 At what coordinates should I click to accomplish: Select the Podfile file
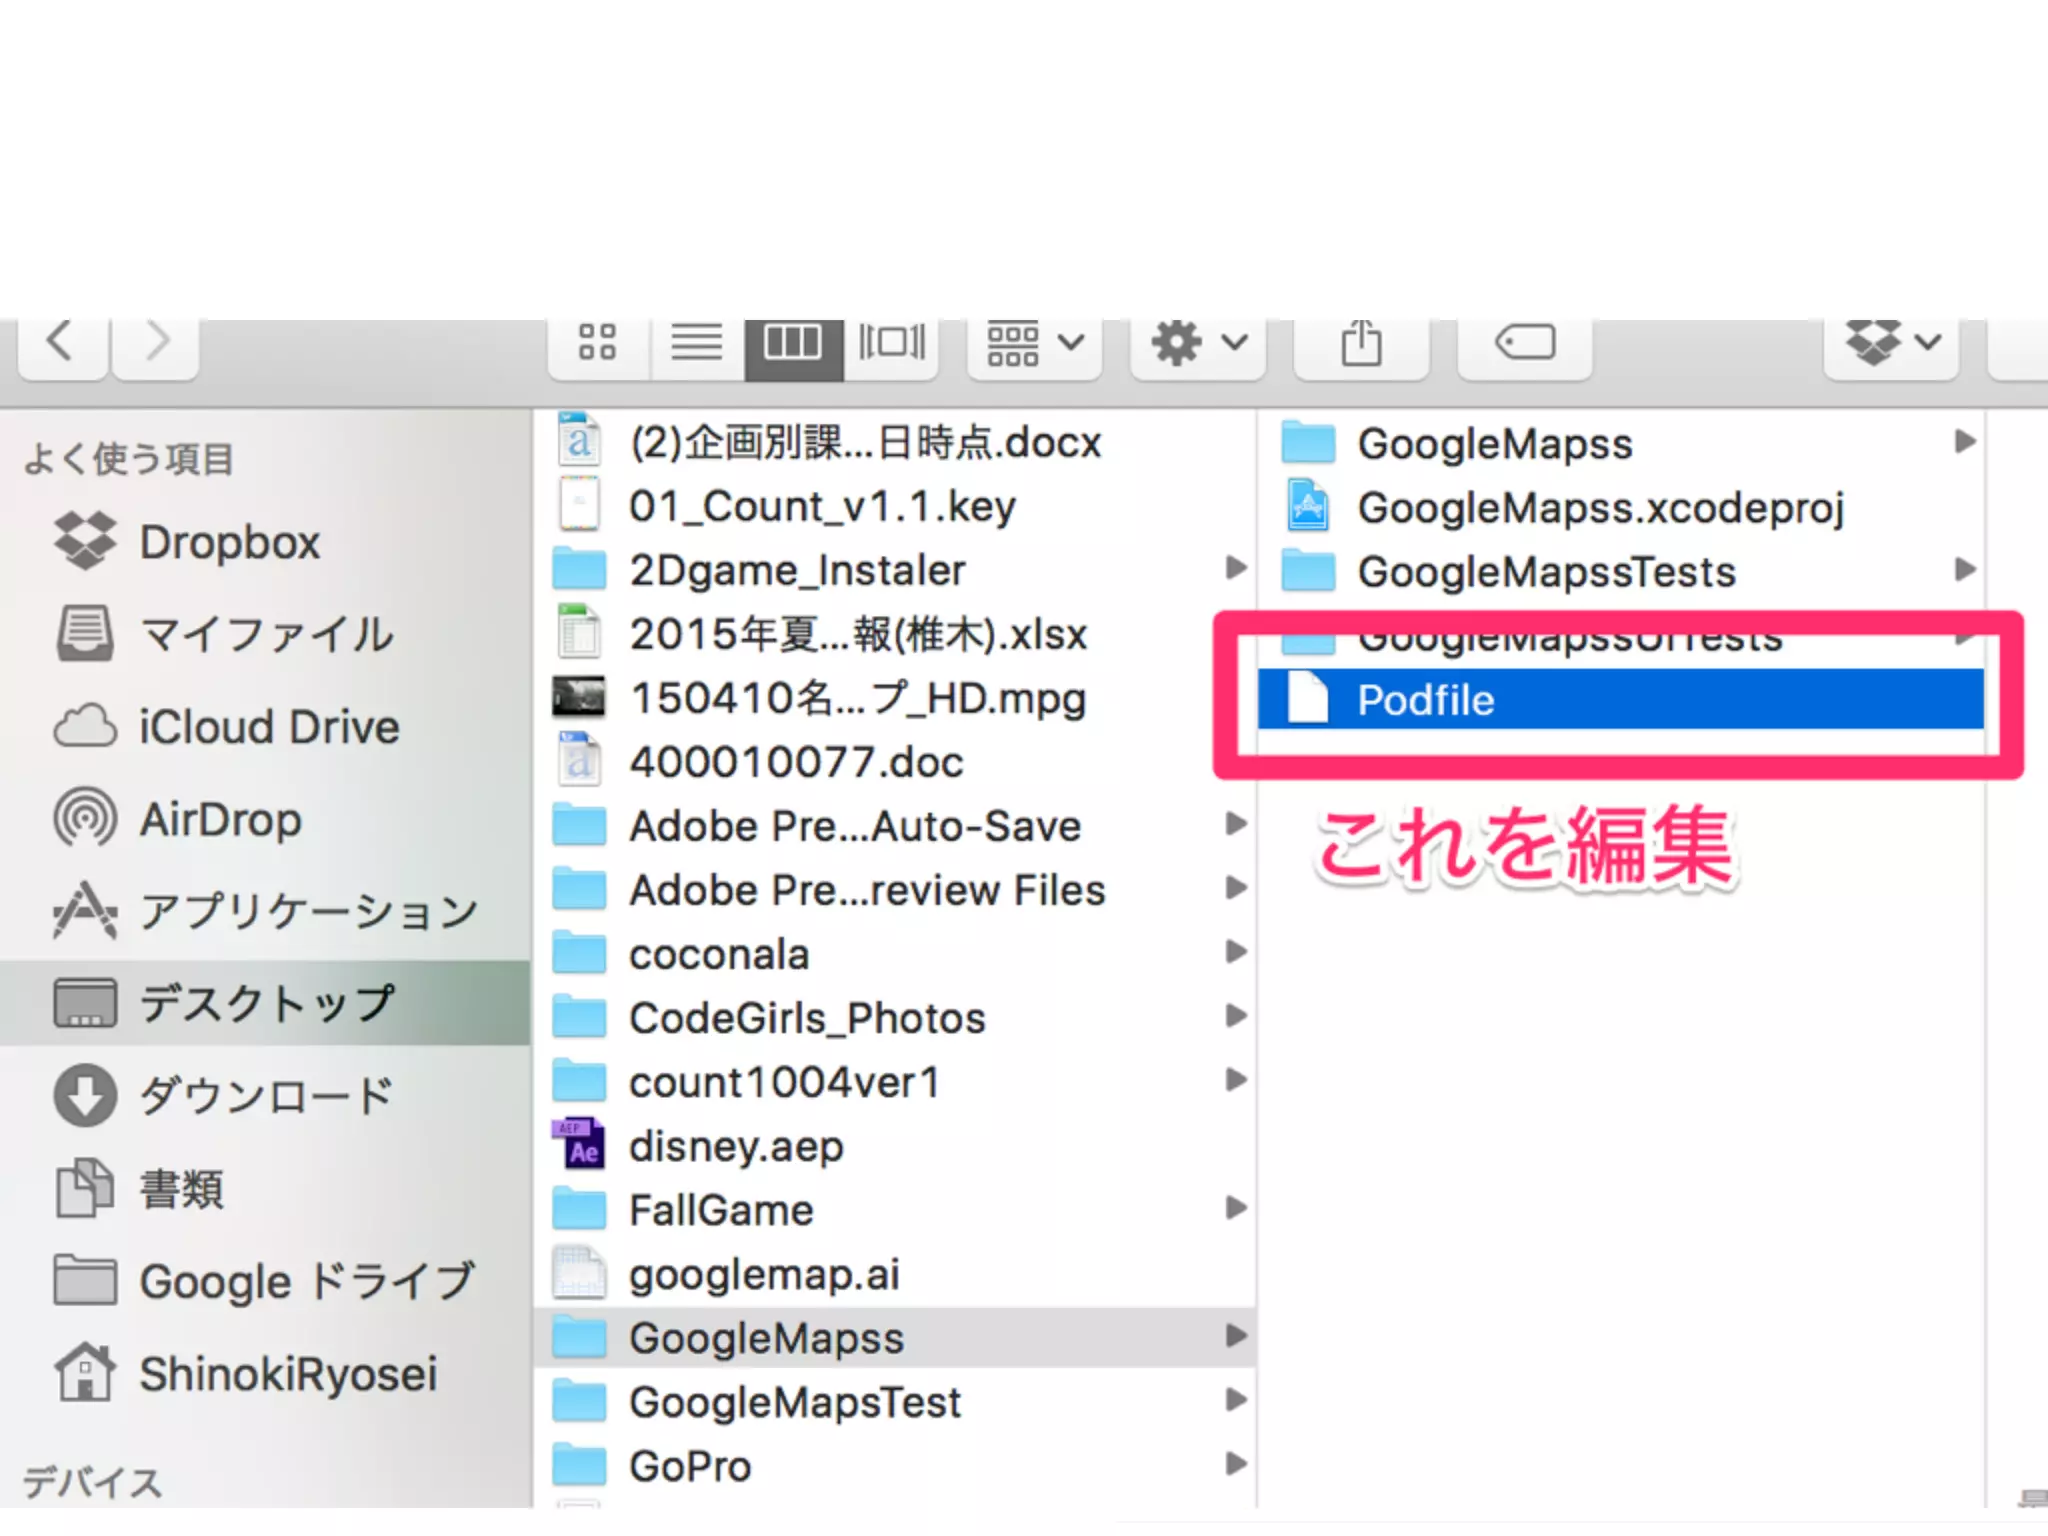[1425, 700]
